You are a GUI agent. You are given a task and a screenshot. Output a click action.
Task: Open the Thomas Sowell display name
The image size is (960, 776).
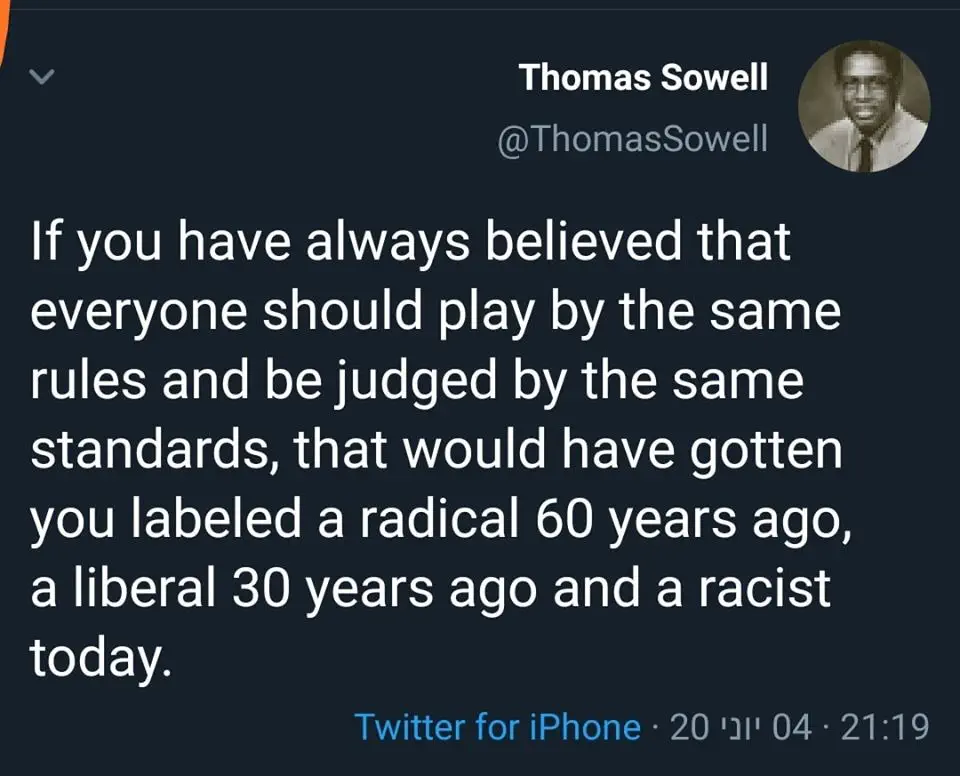[x=644, y=77]
